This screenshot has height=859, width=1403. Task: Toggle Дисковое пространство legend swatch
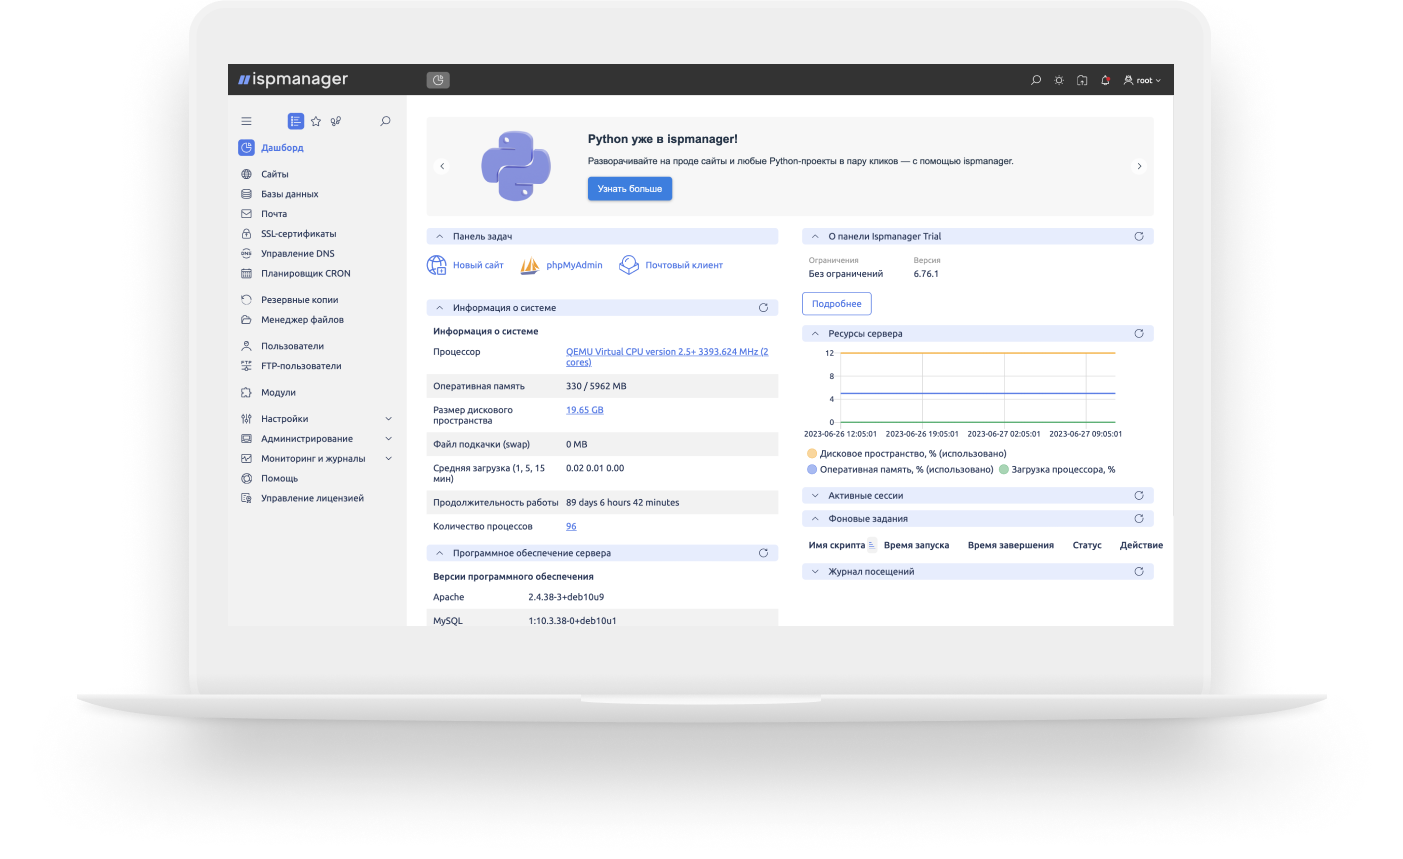pos(812,454)
